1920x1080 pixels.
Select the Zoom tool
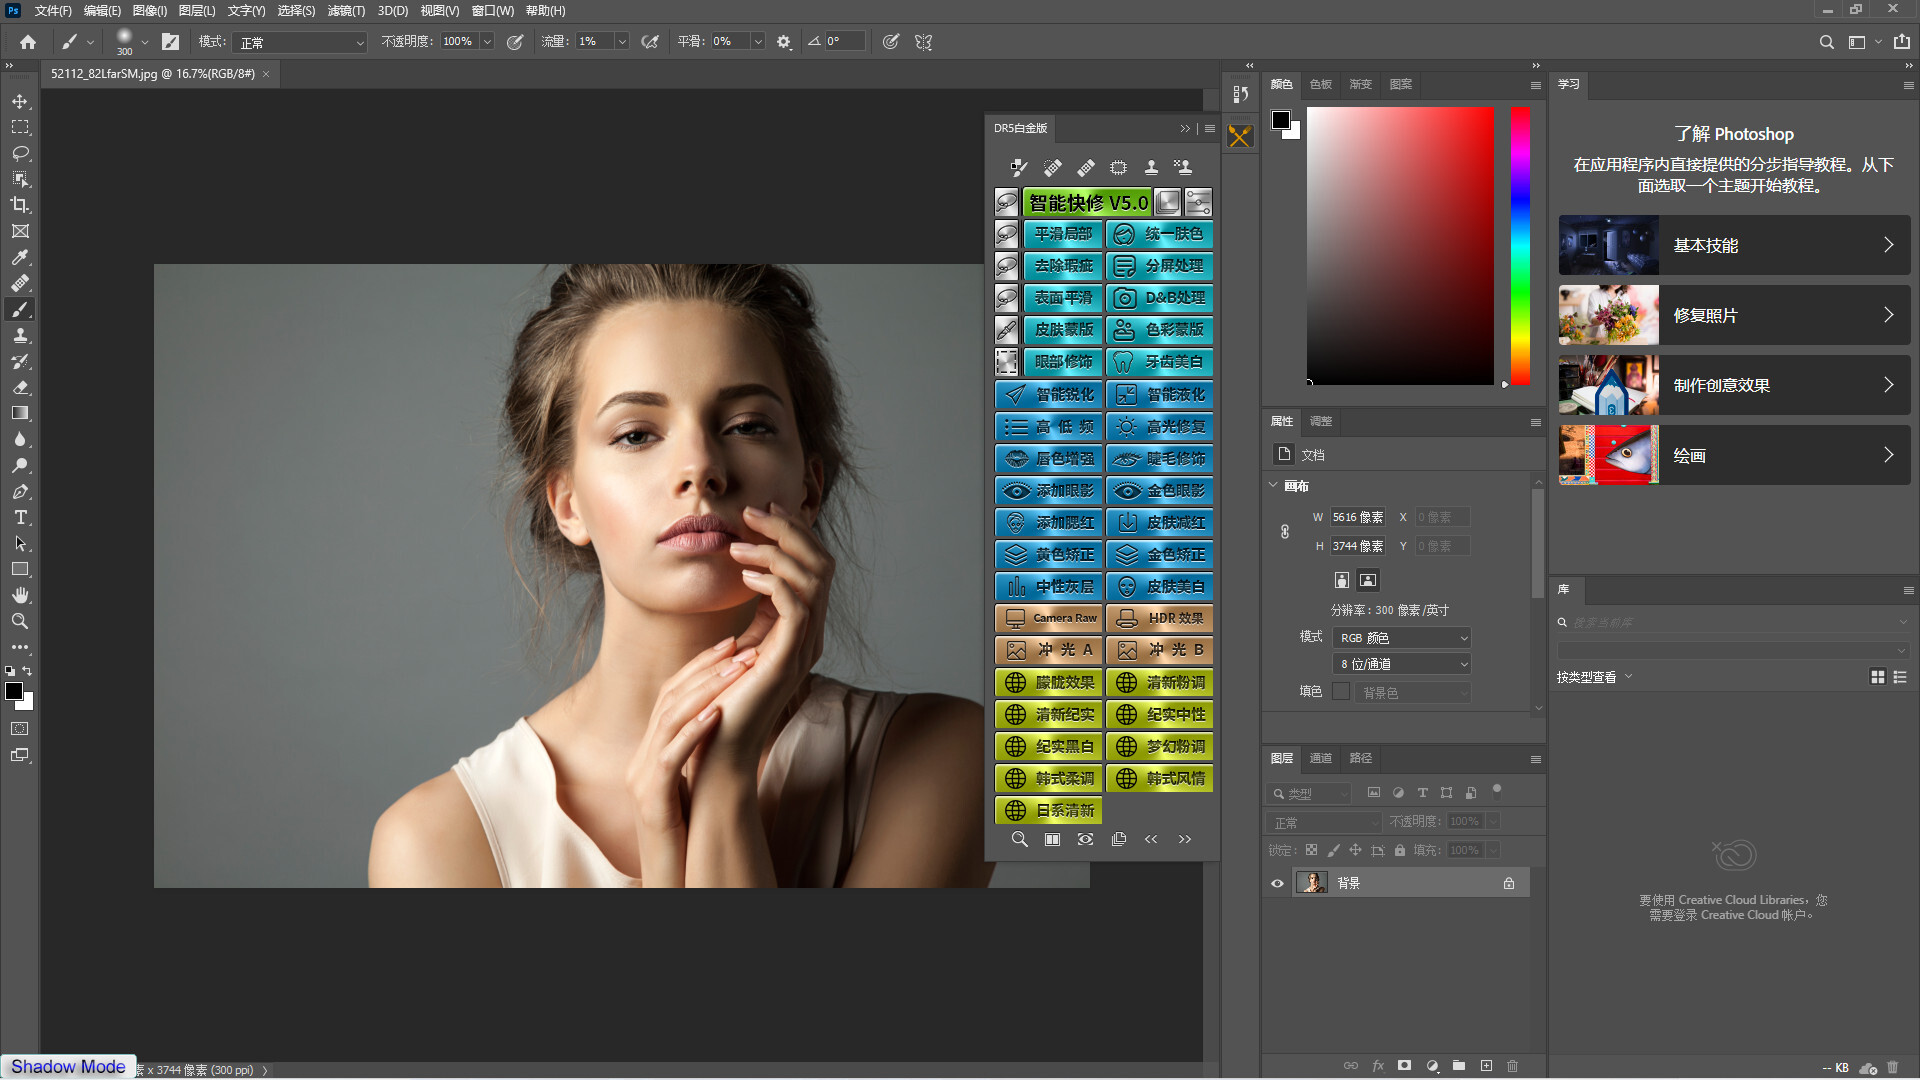click(x=20, y=621)
